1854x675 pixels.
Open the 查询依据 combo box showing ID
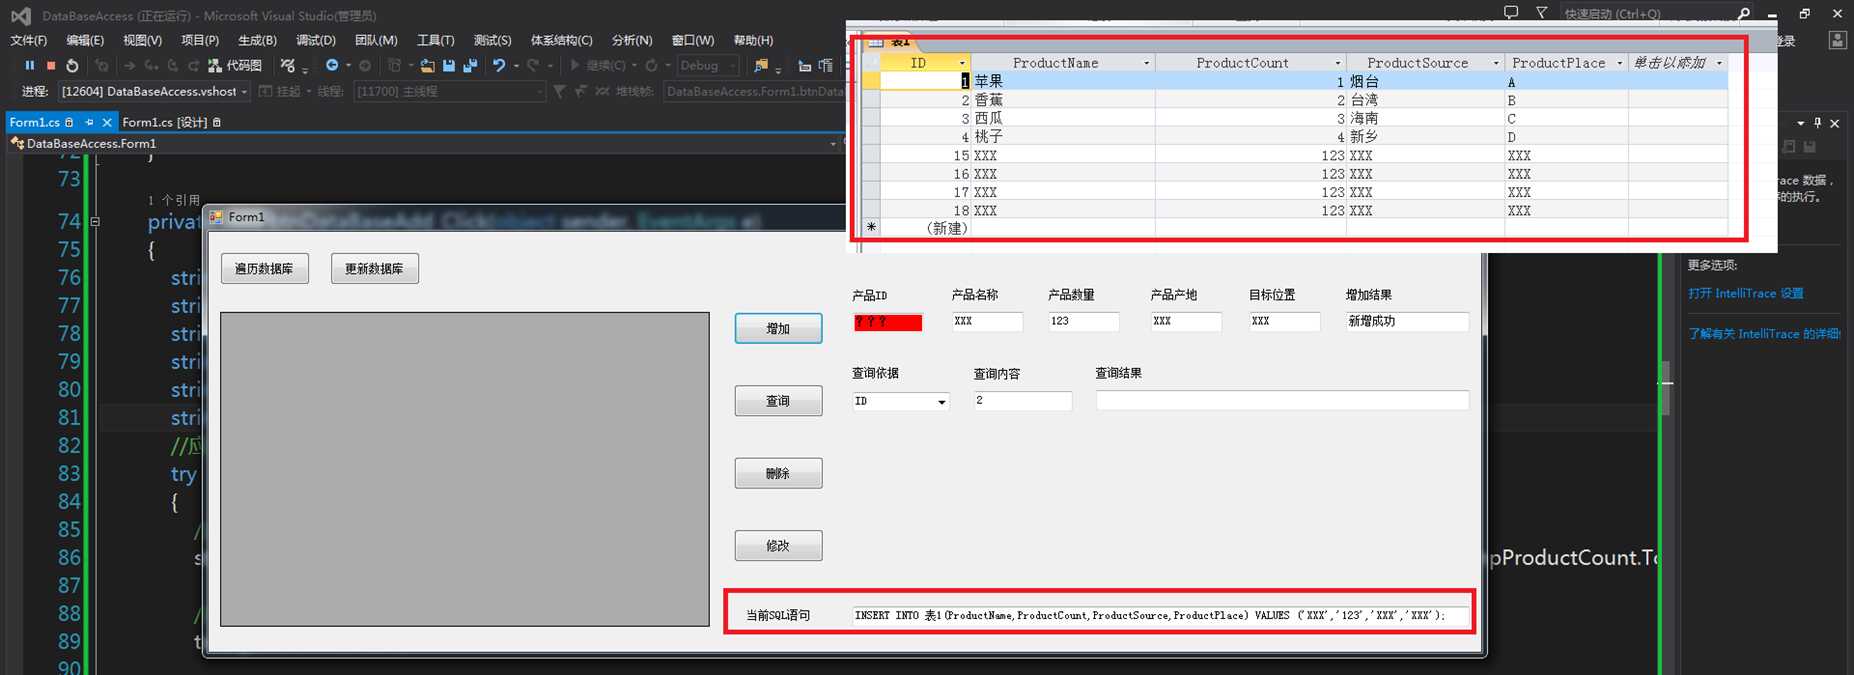coord(900,401)
